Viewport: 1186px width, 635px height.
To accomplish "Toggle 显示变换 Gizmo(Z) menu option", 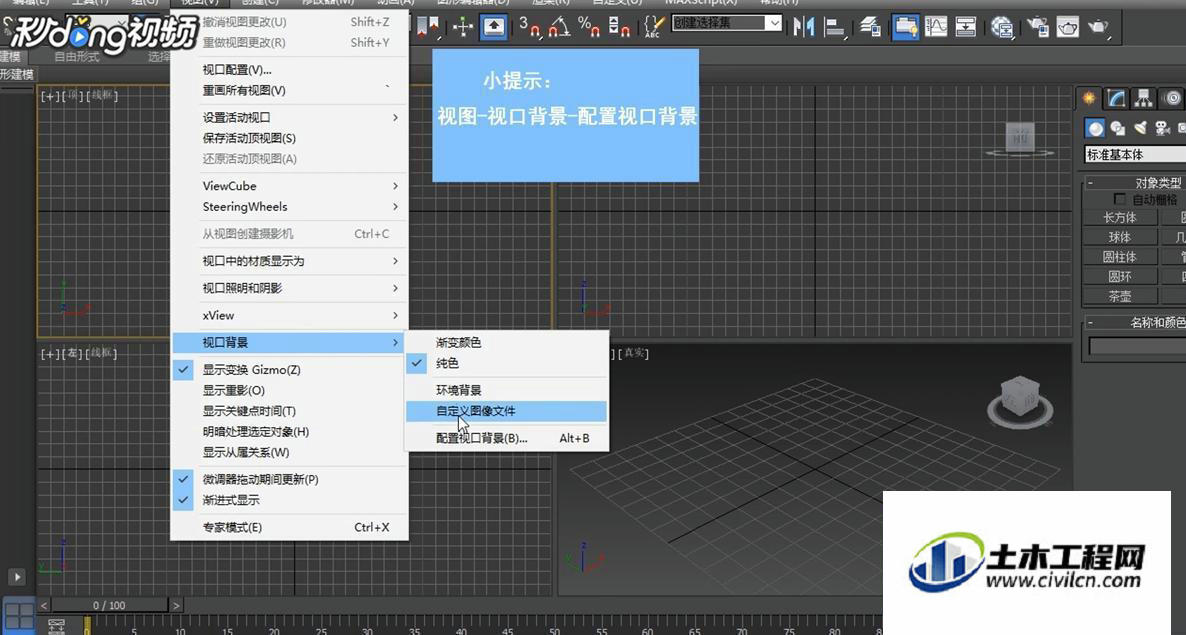I will (290, 370).
